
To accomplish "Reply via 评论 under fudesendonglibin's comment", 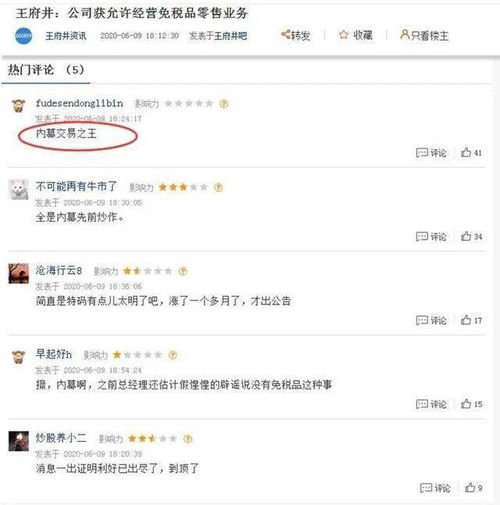I will point(431,153).
